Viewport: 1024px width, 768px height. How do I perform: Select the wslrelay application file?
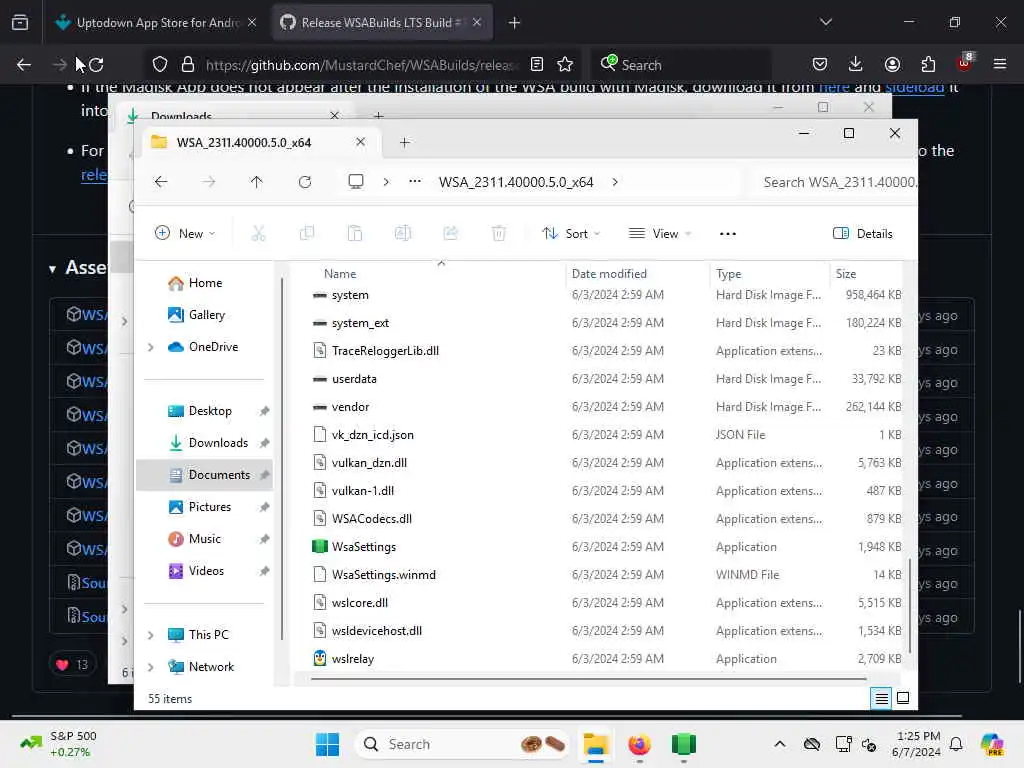click(353, 658)
